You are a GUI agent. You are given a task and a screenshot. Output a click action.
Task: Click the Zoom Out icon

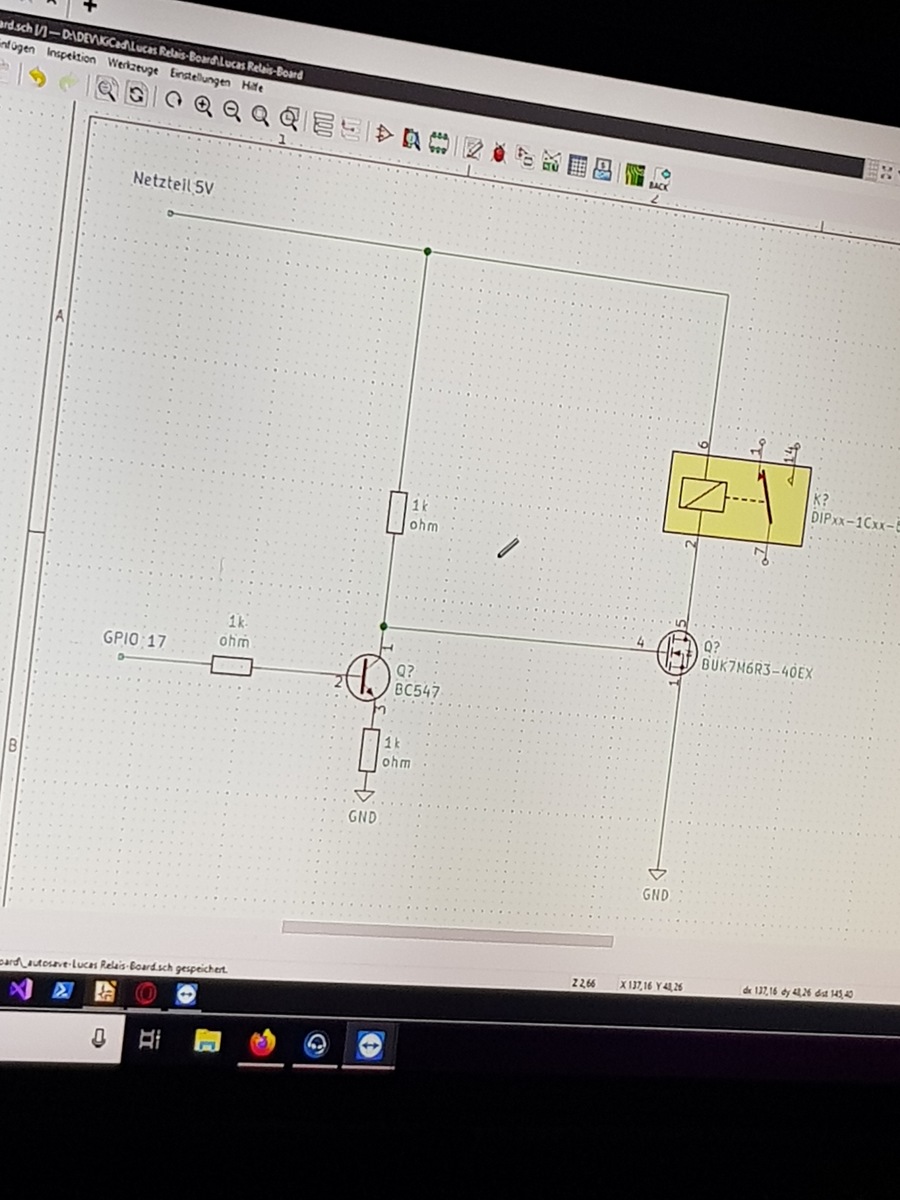point(232,109)
